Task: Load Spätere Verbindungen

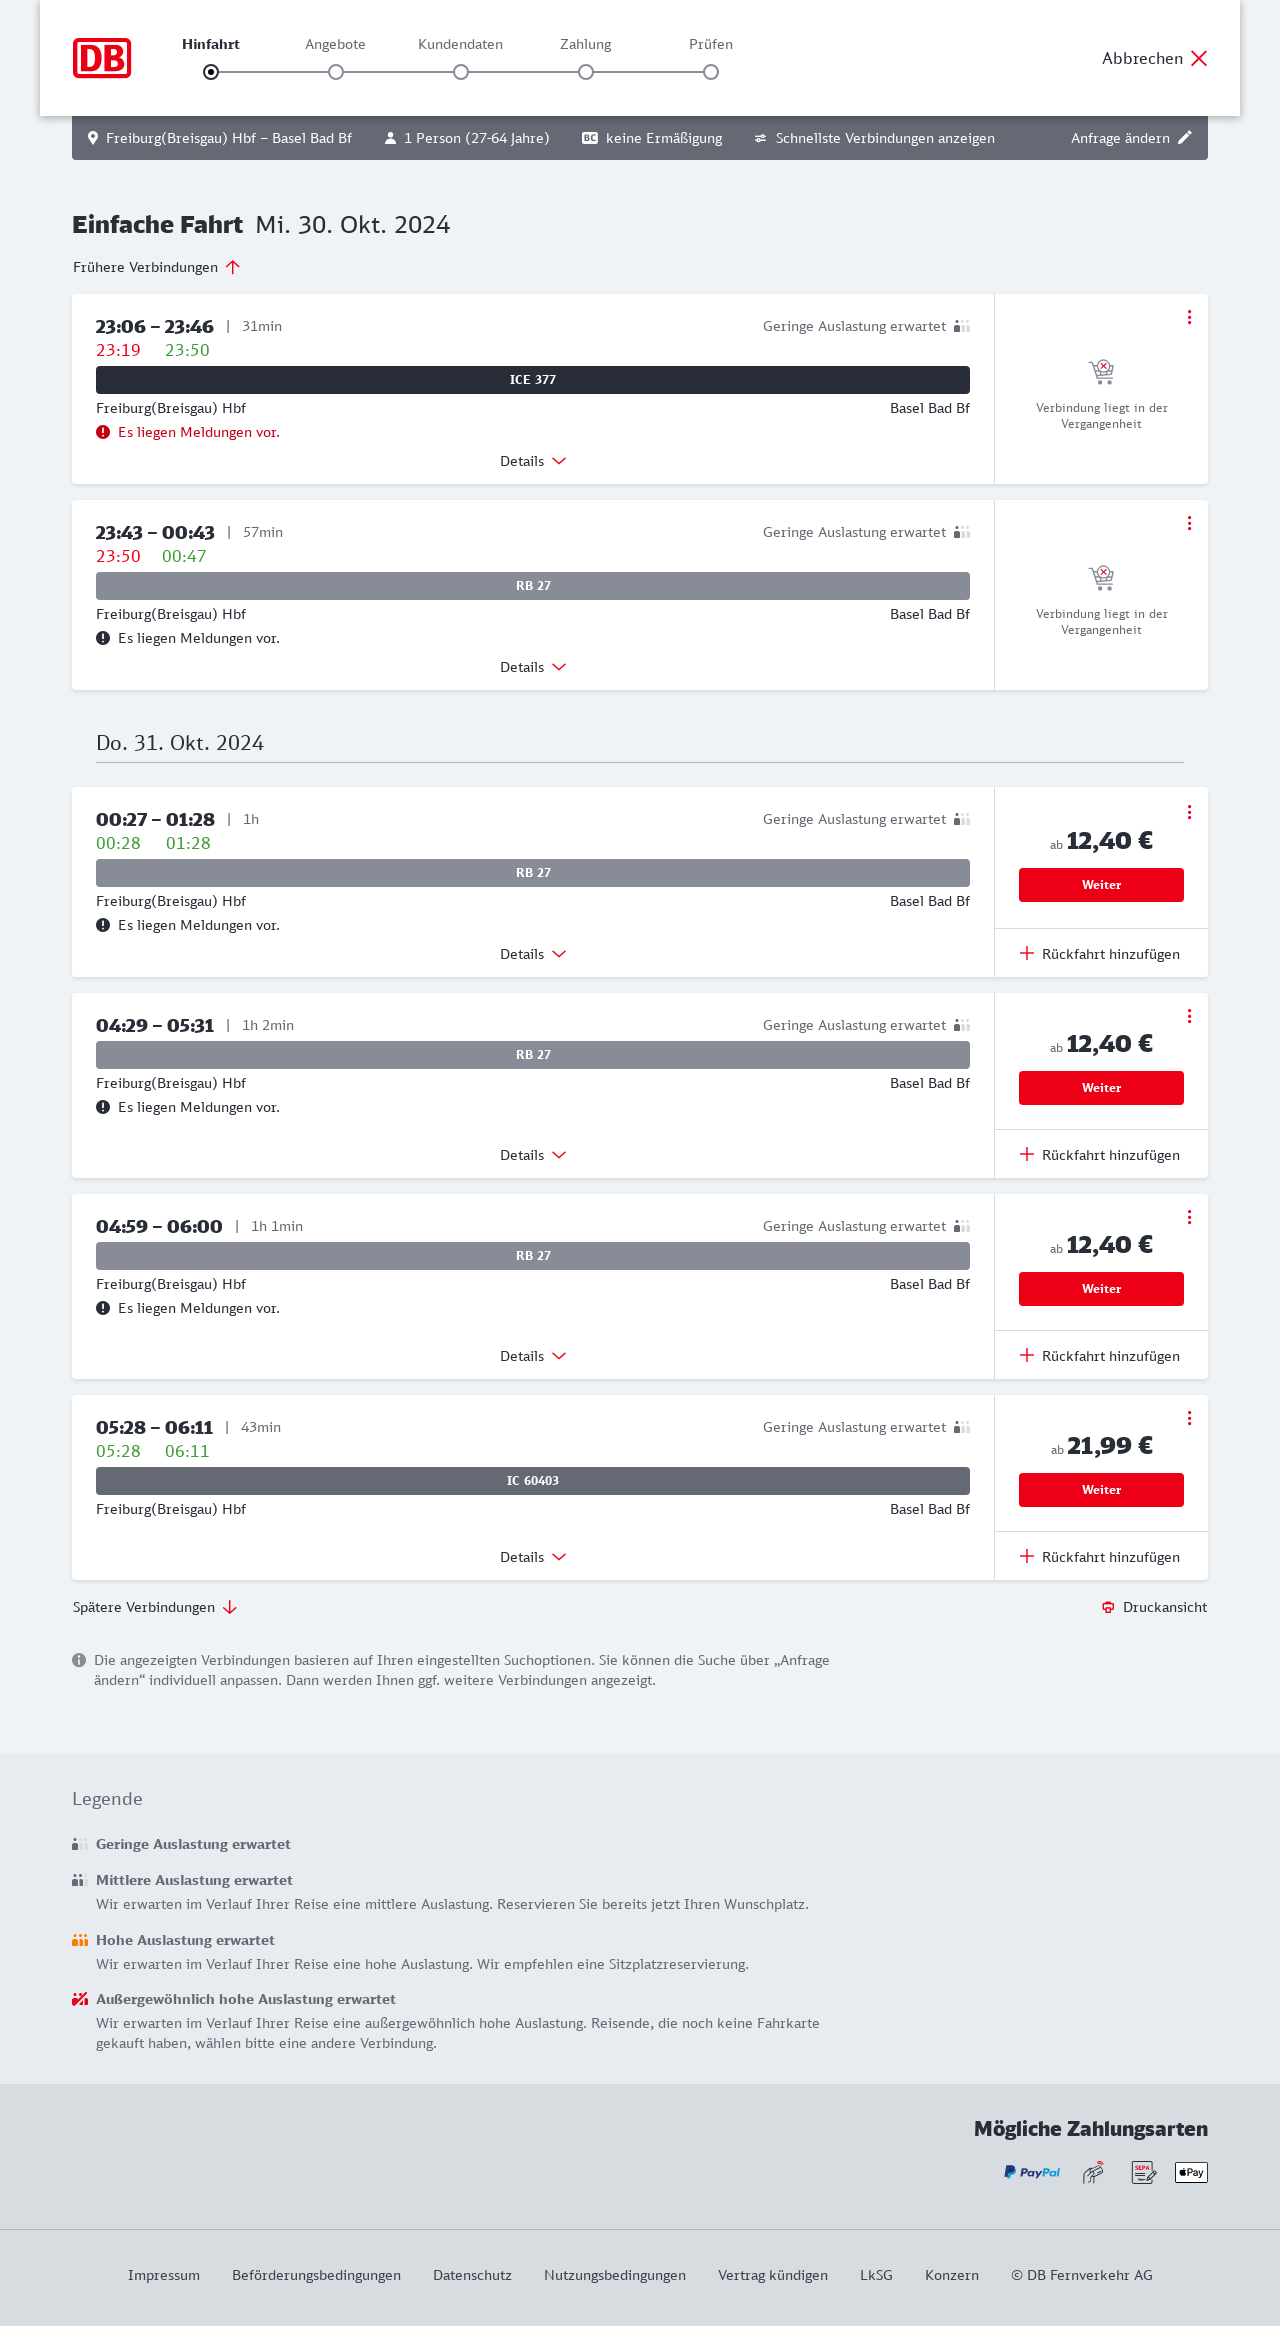Action: coord(155,1607)
